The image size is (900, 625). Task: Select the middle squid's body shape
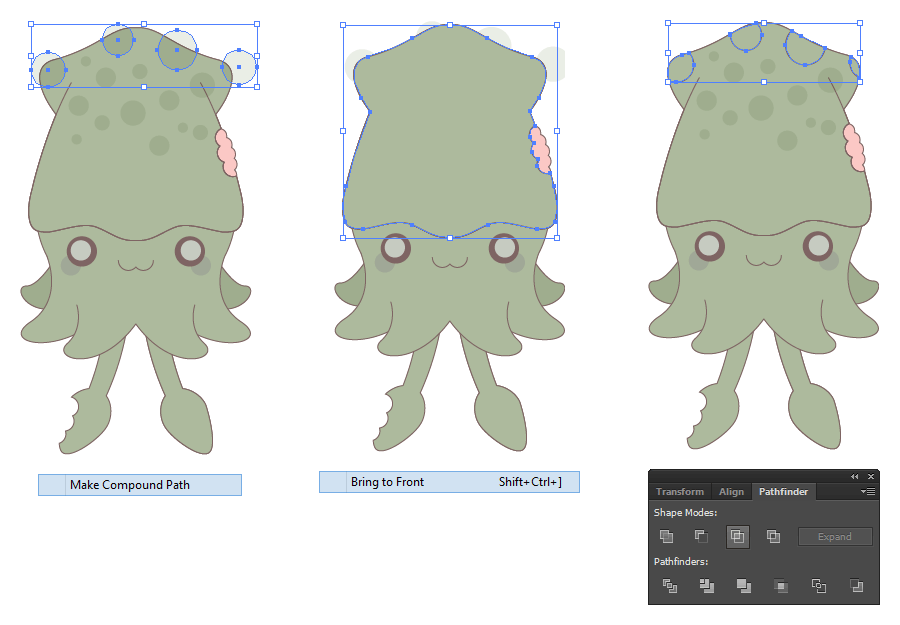coord(450,130)
